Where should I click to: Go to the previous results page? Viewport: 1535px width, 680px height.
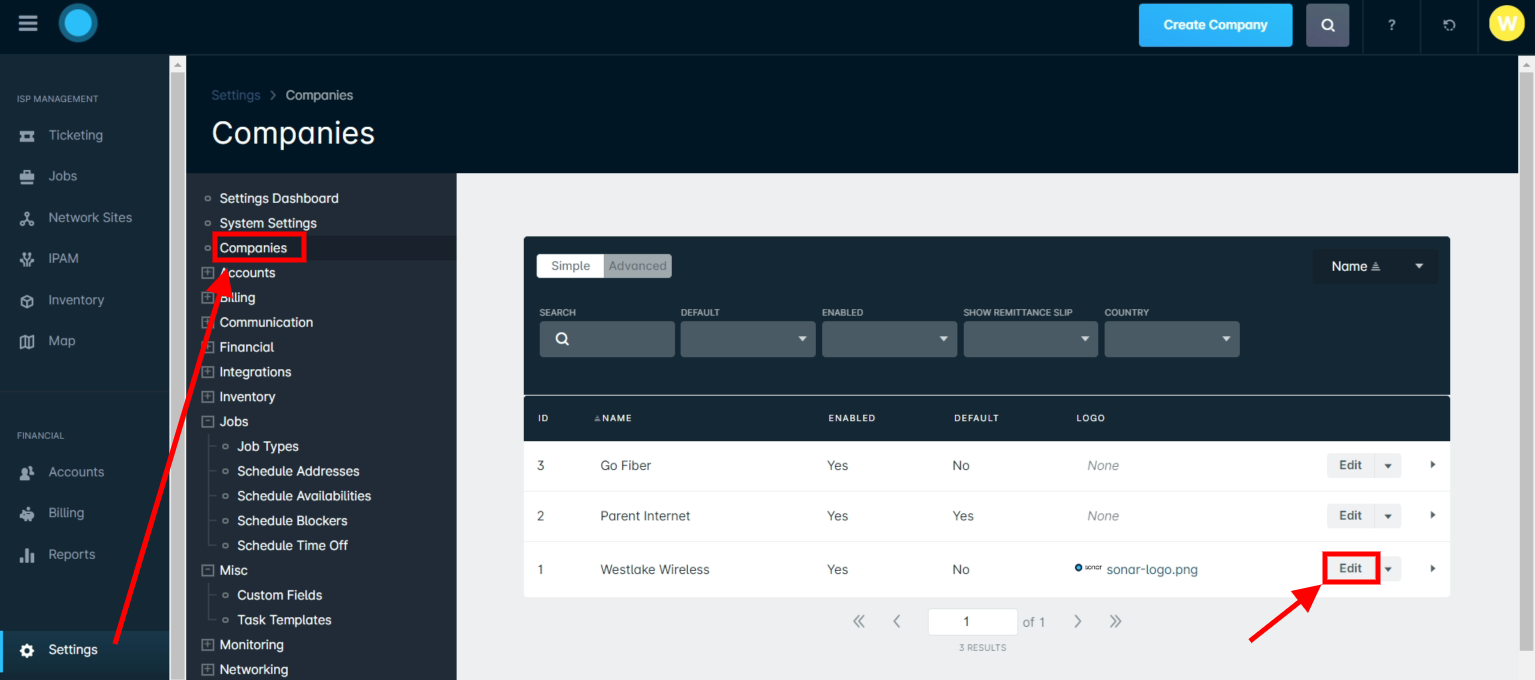click(897, 621)
